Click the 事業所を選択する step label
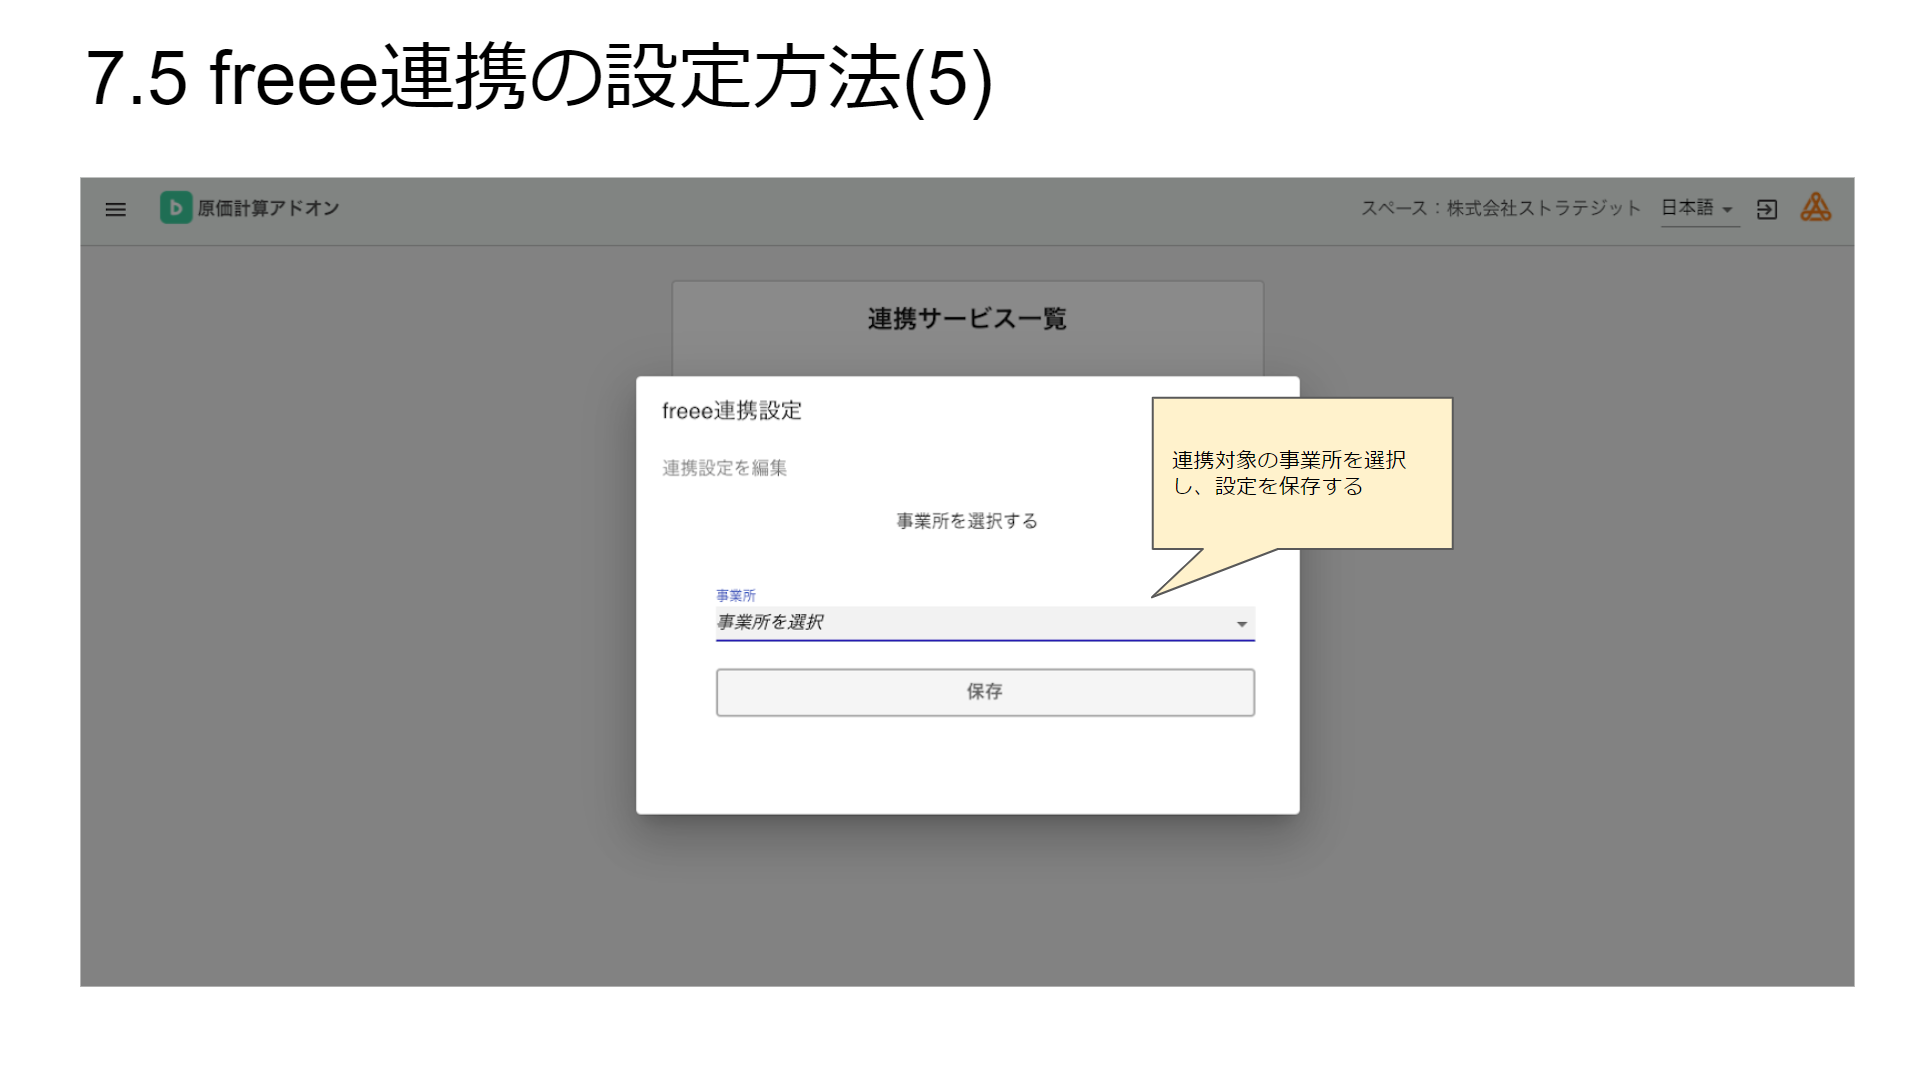 coord(967,521)
